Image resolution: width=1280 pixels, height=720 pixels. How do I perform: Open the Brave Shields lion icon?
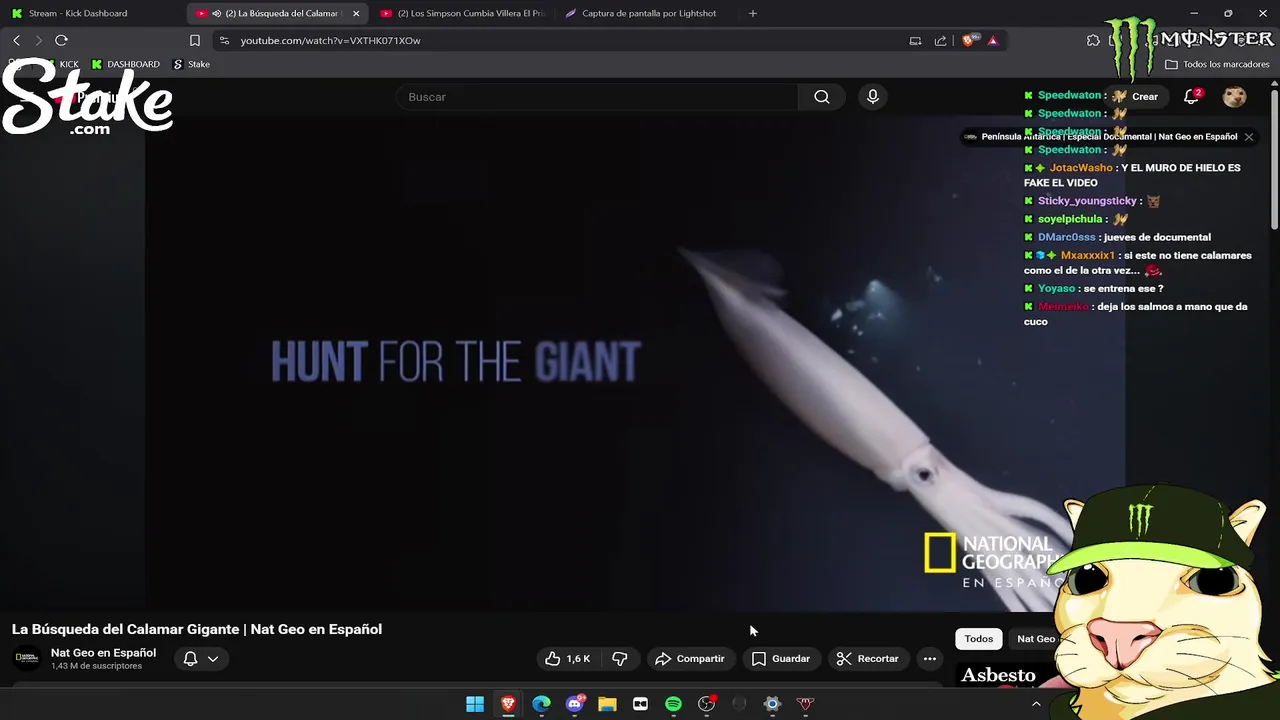968,40
